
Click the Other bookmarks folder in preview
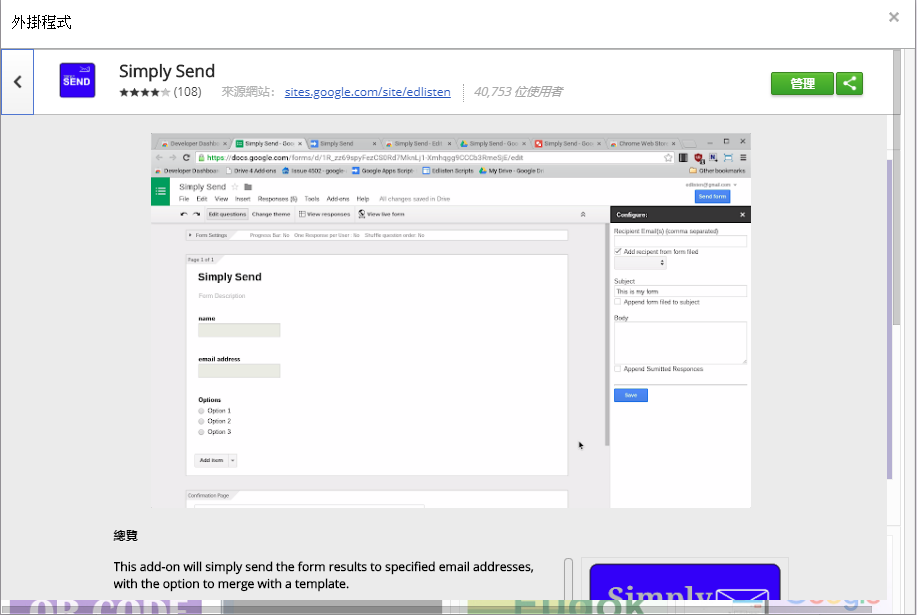(717, 171)
